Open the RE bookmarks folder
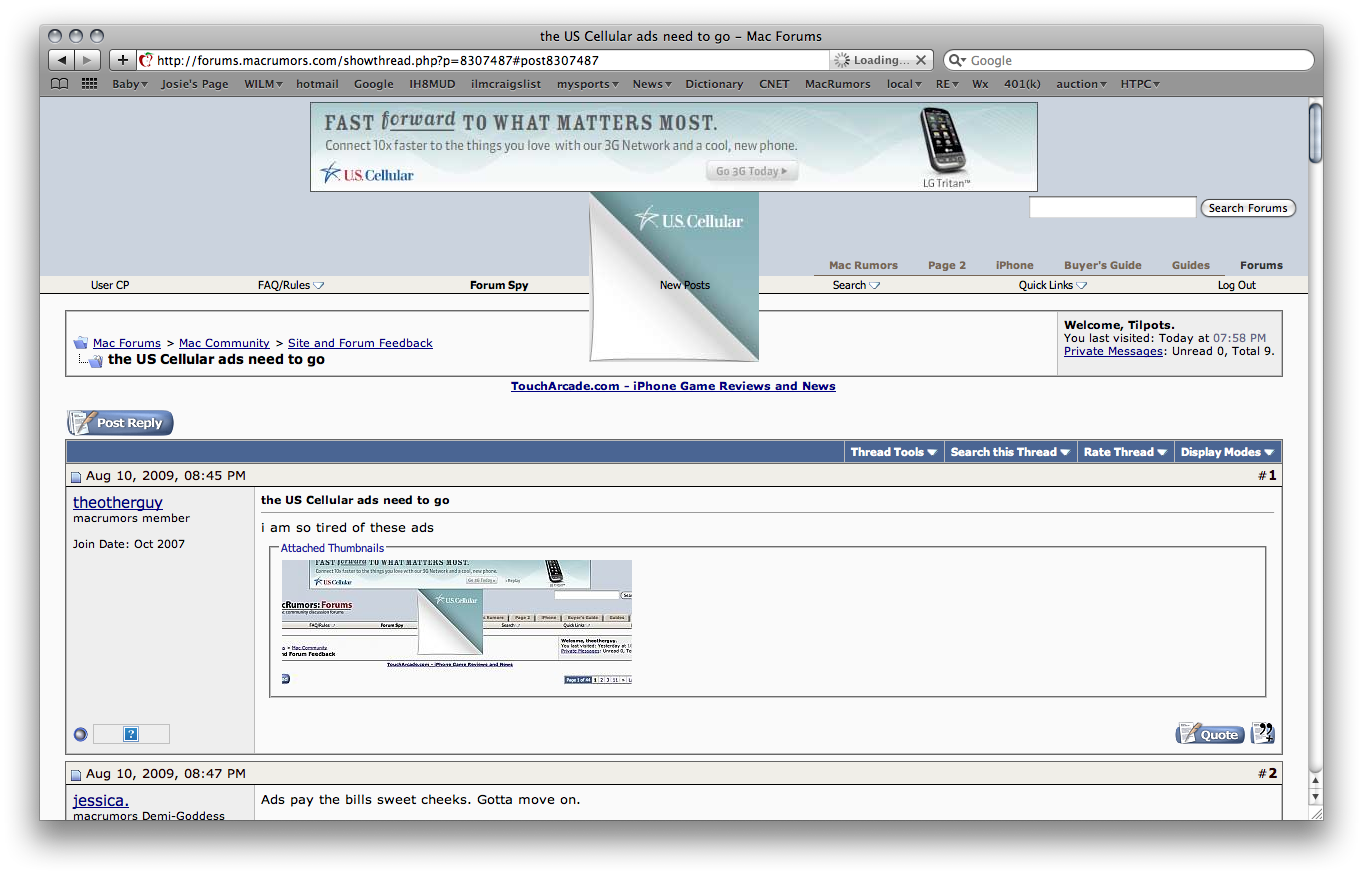 [947, 84]
